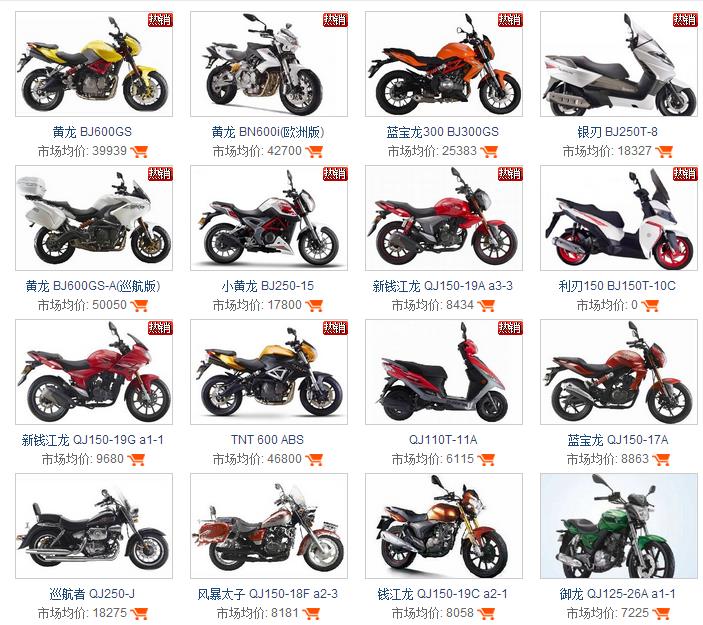
Task: Click the cart icon for 银刃 BJ250T-8
Action: pos(664,152)
